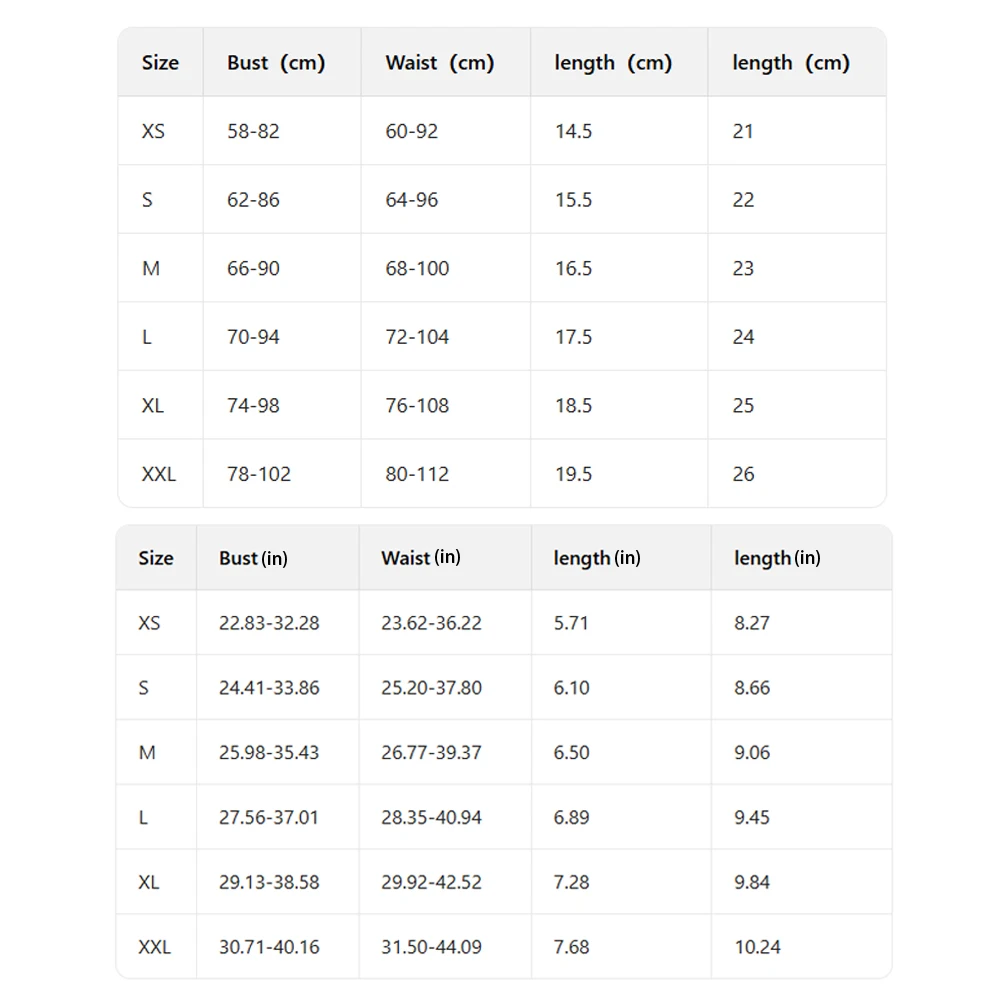This screenshot has width=1000, height=1000.
Task: Select the "Bust (in)" column header
Action: (253, 558)
